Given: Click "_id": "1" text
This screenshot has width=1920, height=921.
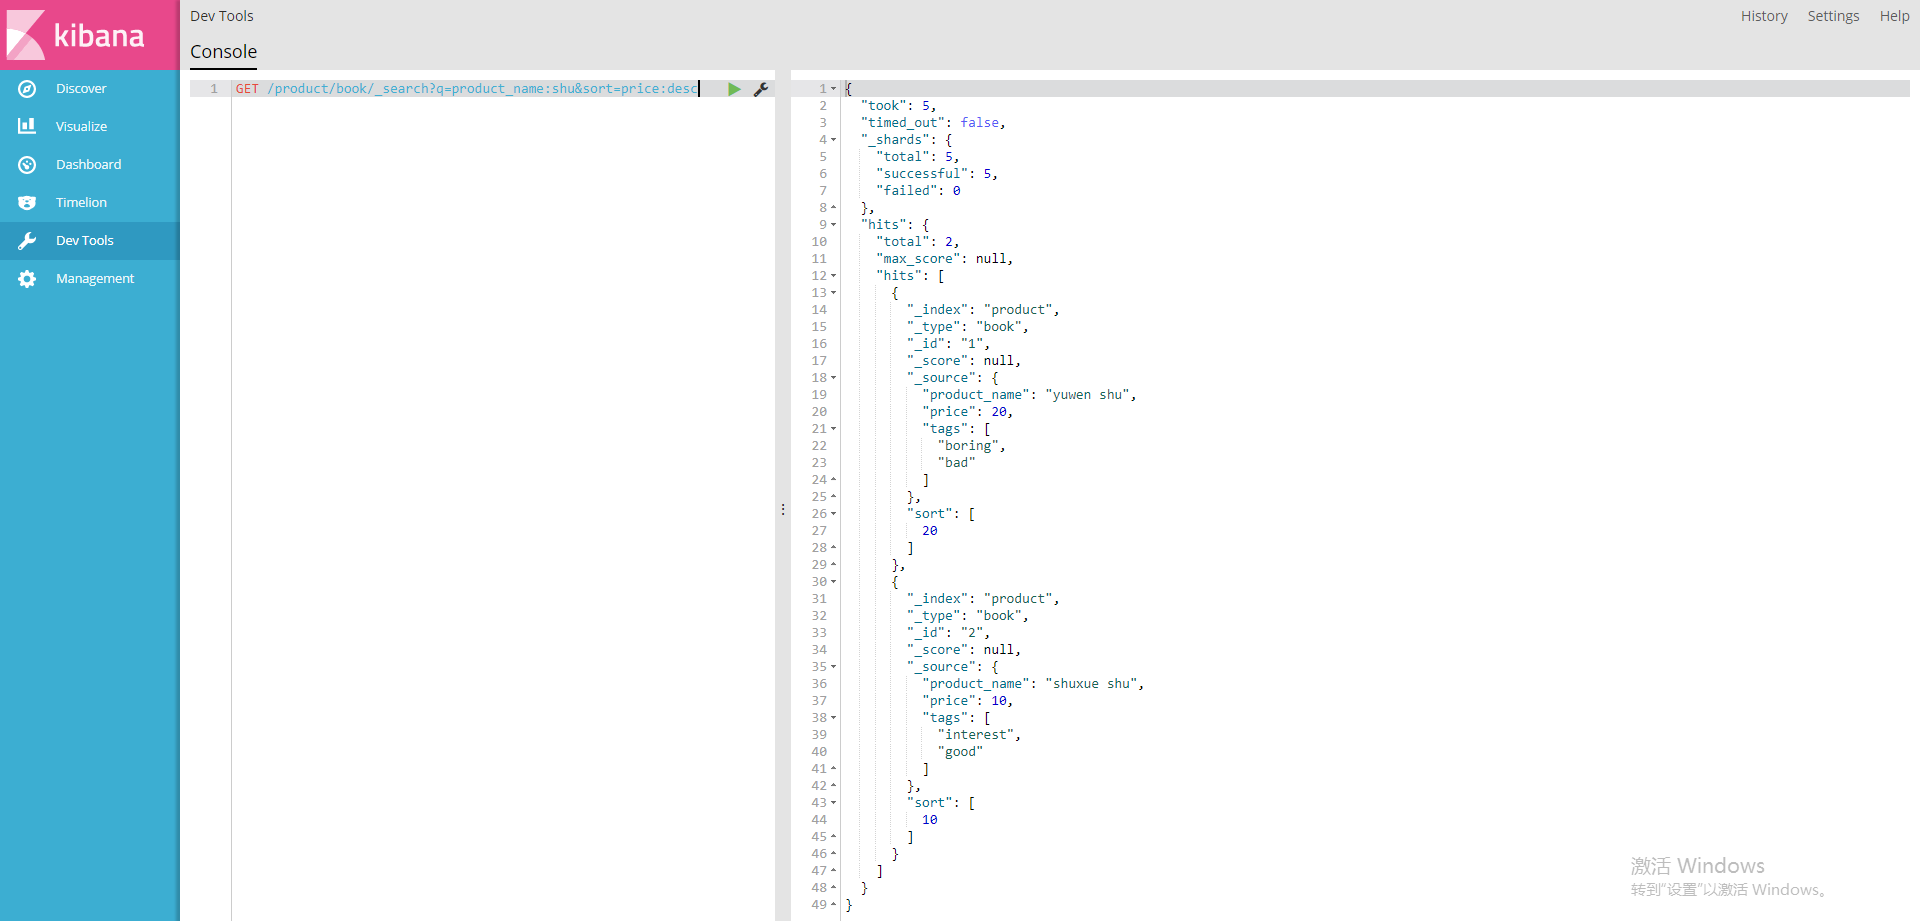Looking at the screenshot, I should point(947,344).
